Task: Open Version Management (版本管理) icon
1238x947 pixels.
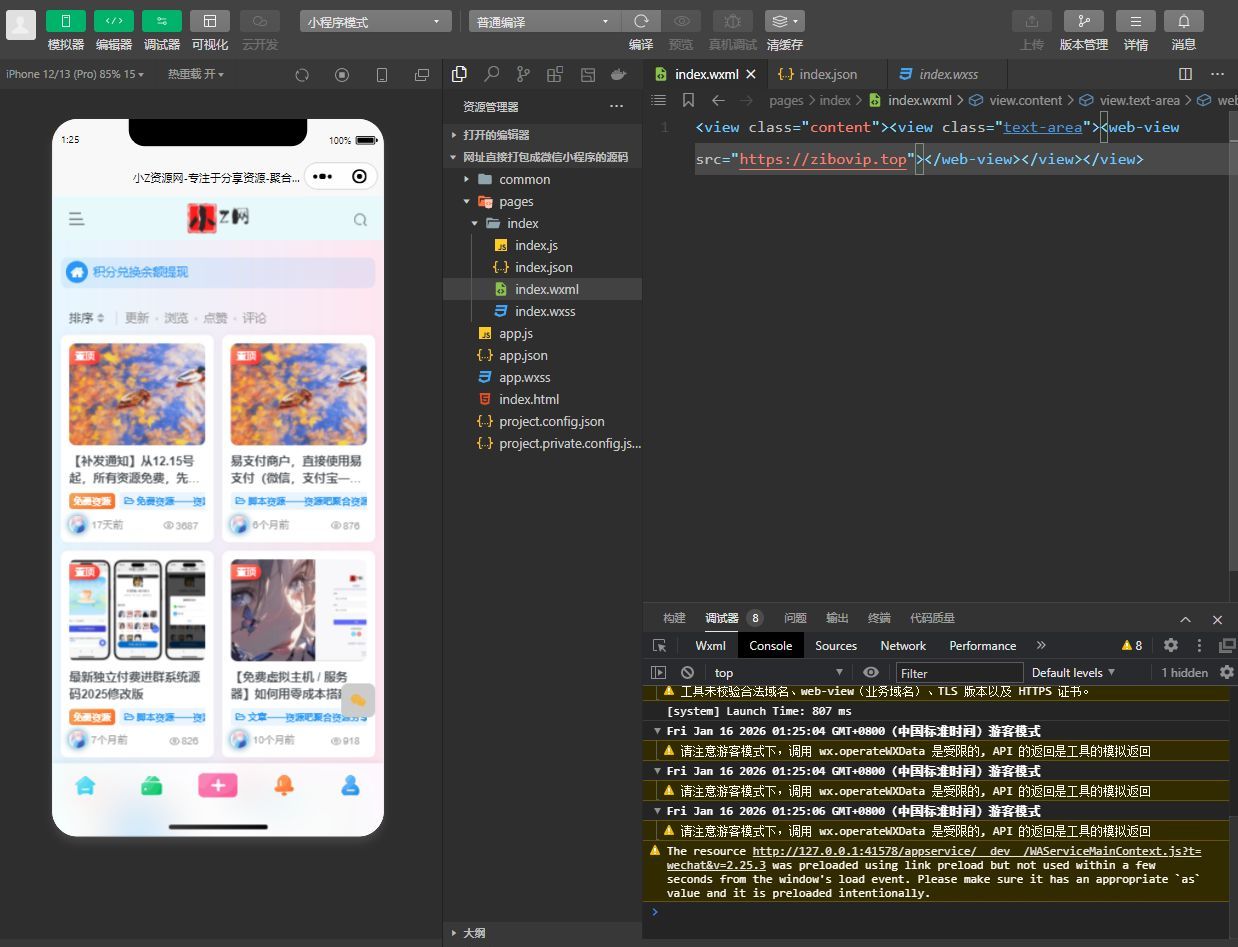Action: click(x=1083, y=21)
